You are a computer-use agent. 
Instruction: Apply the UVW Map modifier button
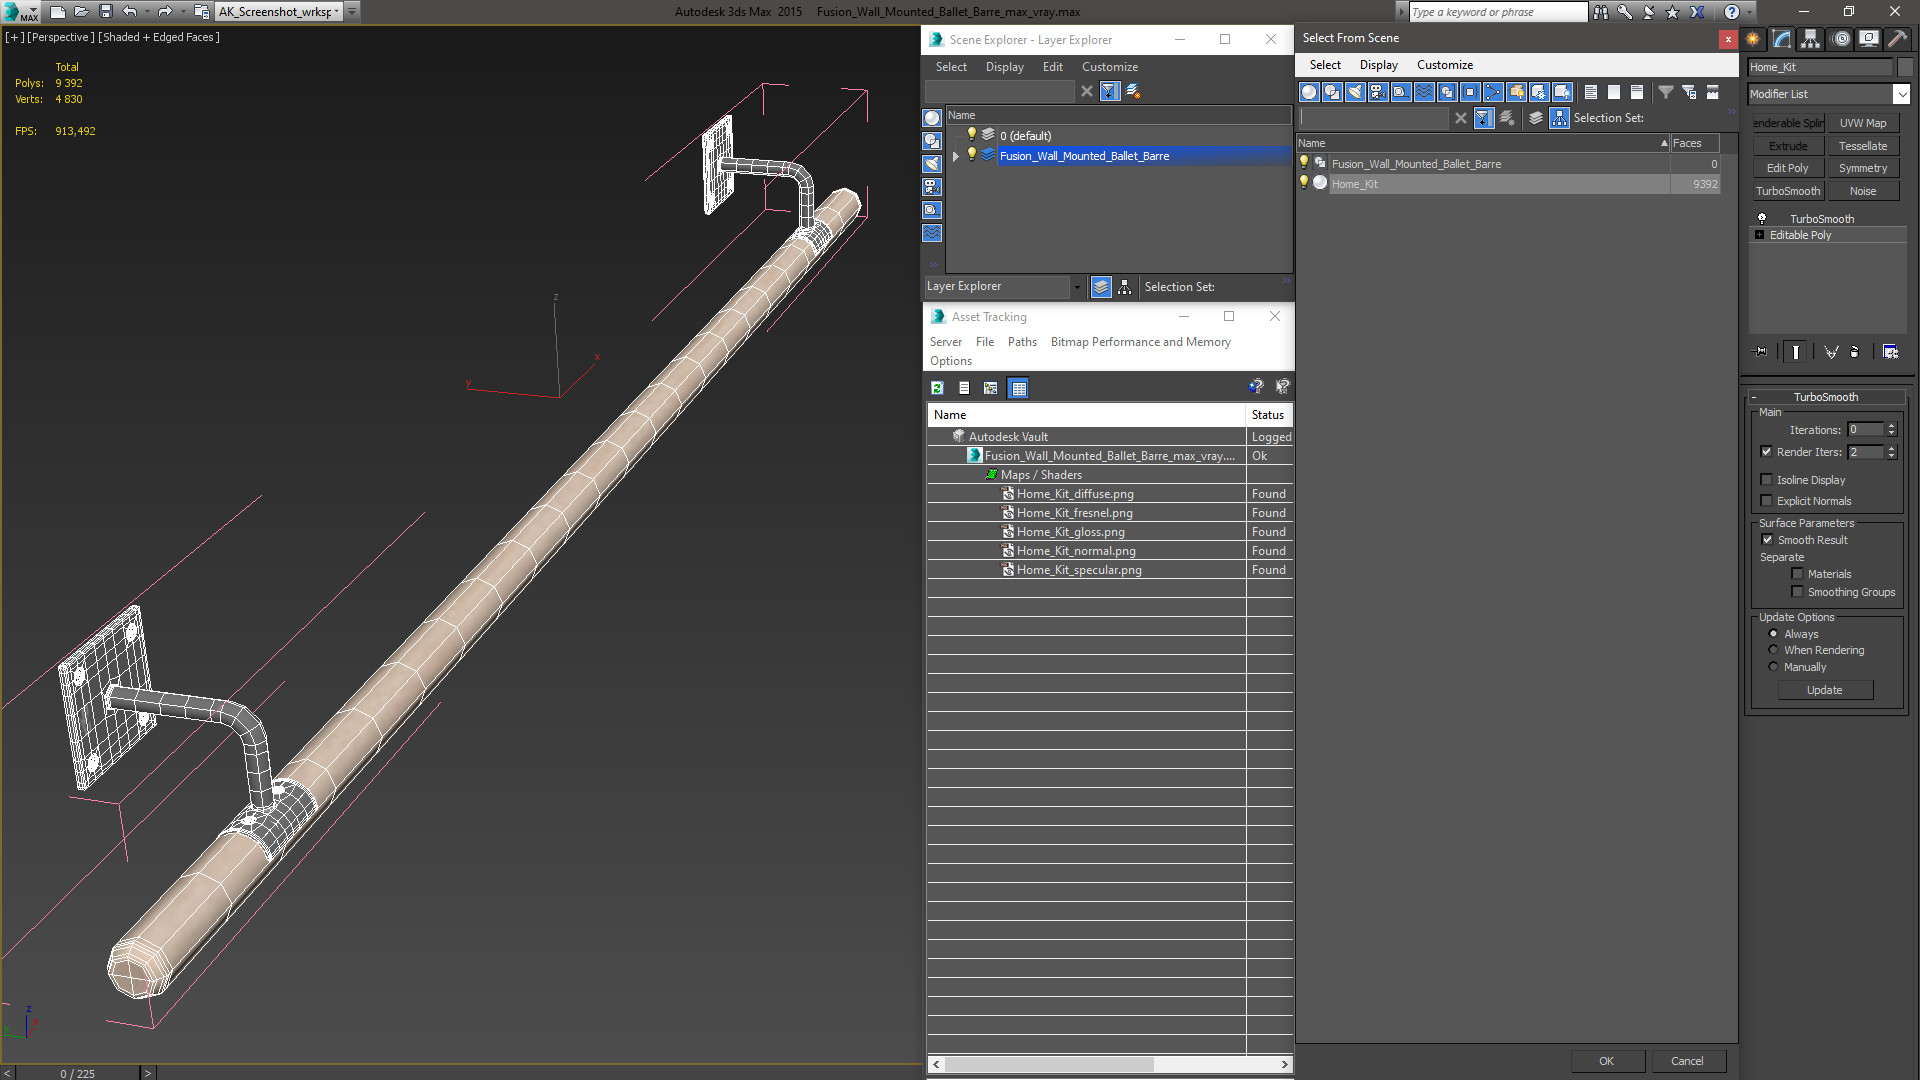[x=1863, y=123]
